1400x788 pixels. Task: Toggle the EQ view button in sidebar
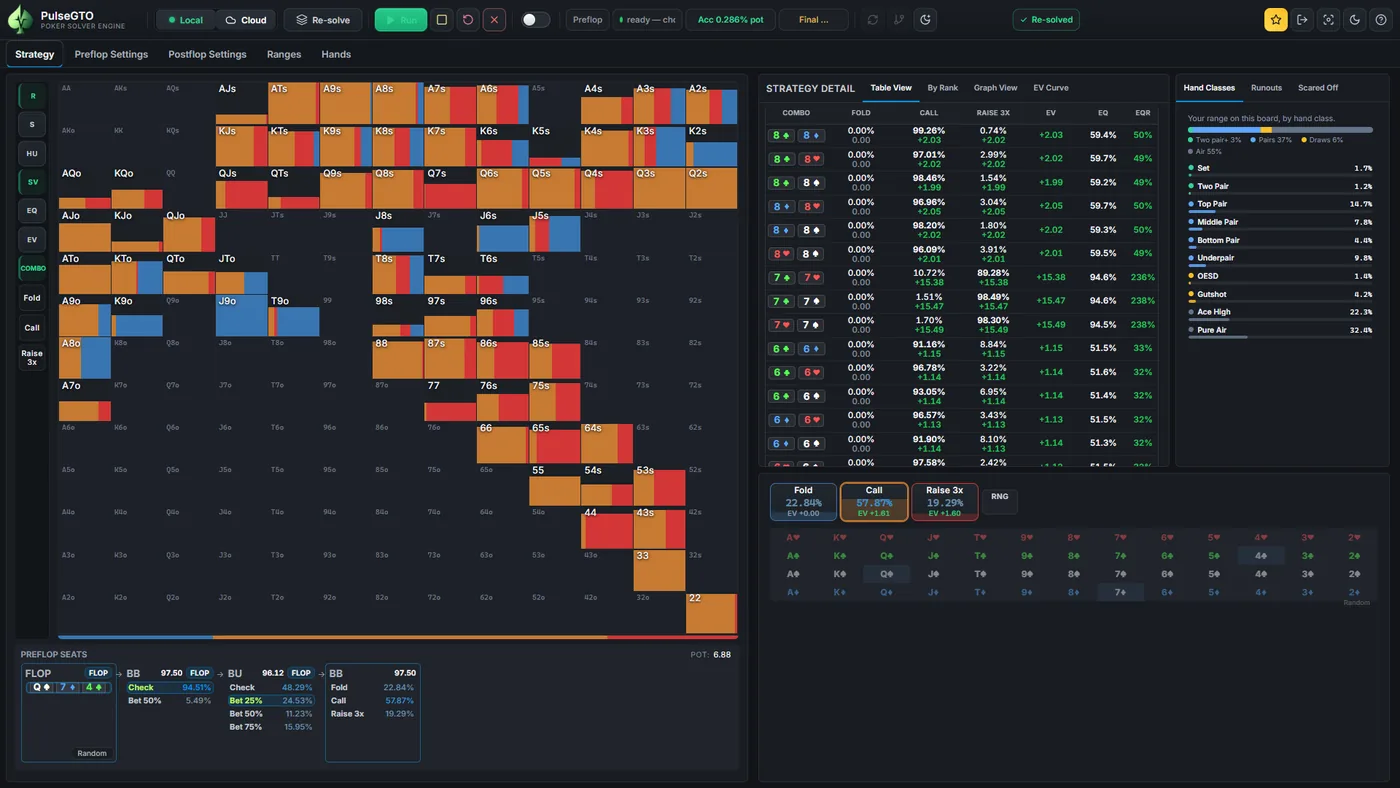point(32,211)
